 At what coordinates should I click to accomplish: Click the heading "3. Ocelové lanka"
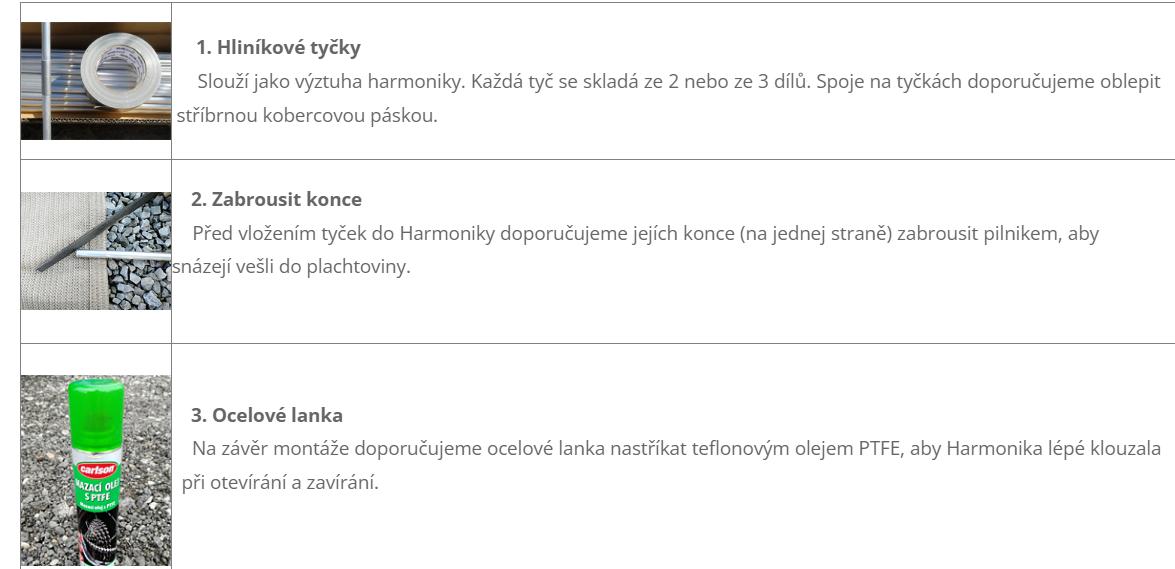point(267,415)
